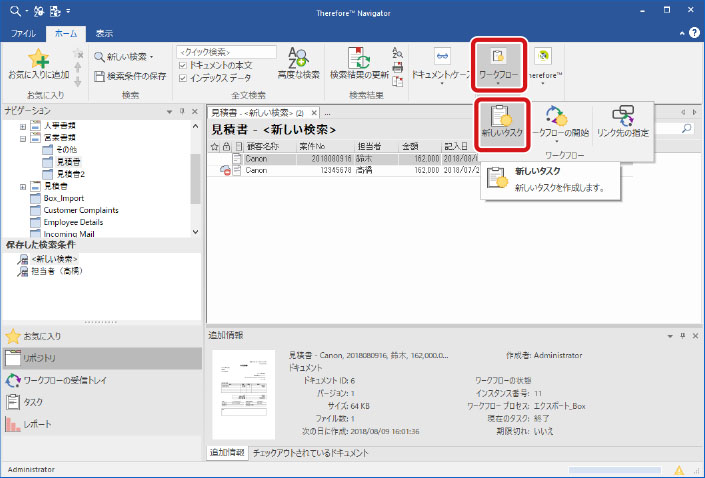This screenshot has width=705, height=478.
Task: Click the クイック検索 input field
Action: click(225, 52)
